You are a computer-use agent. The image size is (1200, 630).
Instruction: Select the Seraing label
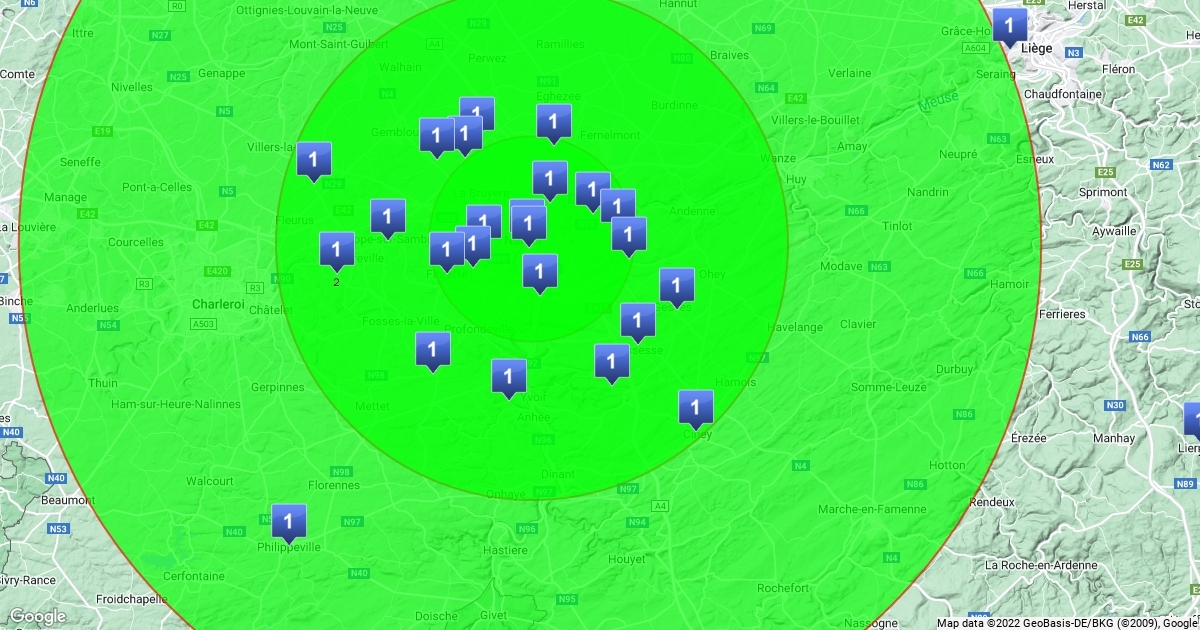[995, 75]
